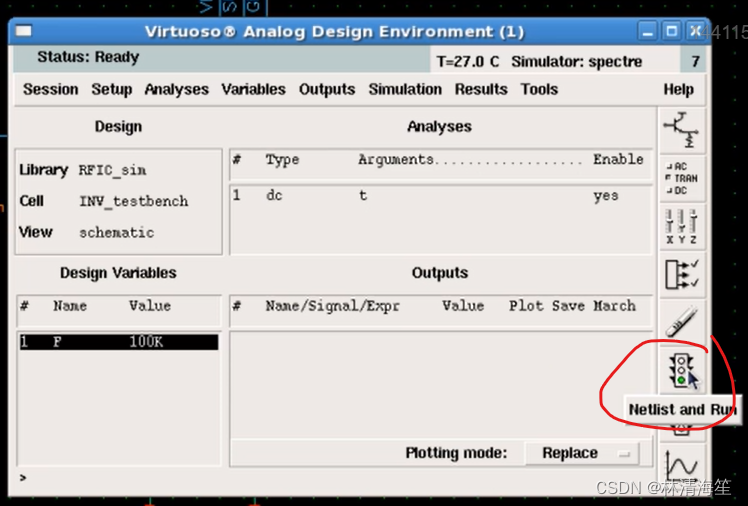Click library name RFIC_sim
This screenshot has height=506, width=748.
coord(113,170)
